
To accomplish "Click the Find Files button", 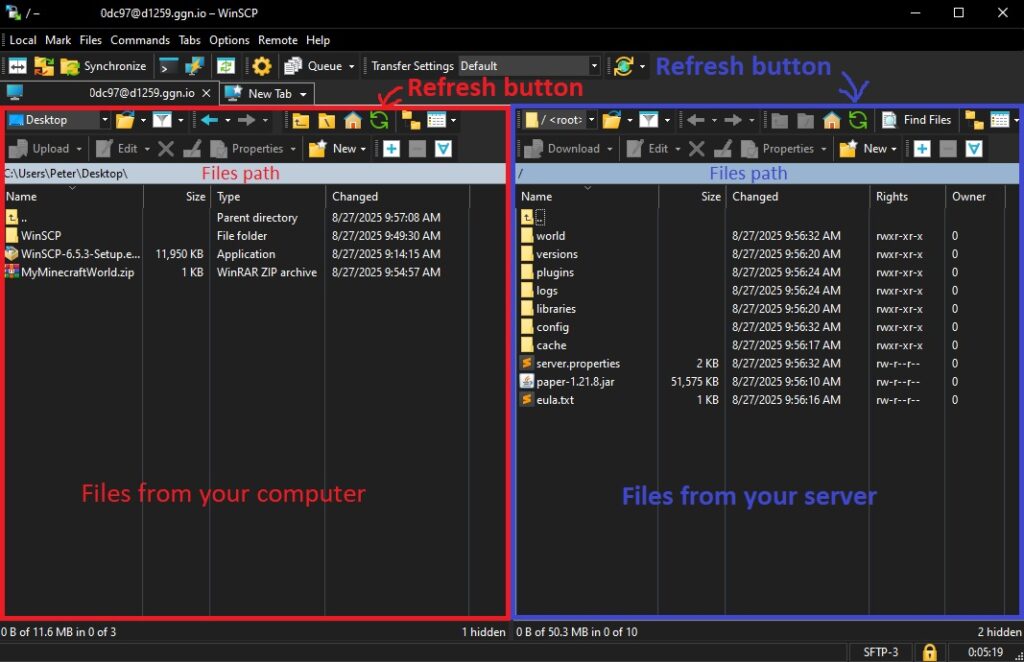I will [917, 120].
